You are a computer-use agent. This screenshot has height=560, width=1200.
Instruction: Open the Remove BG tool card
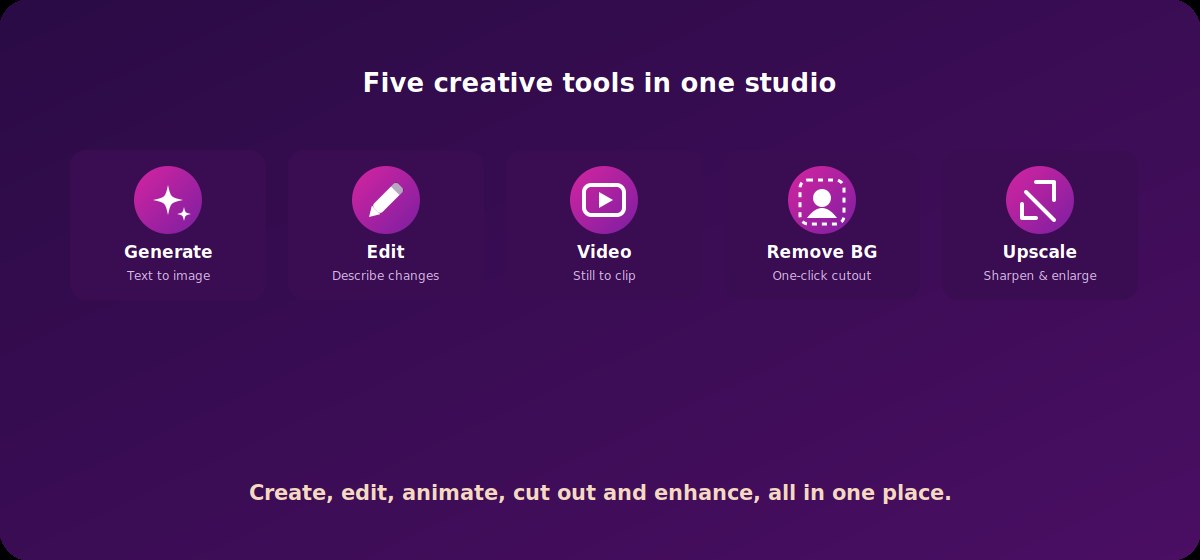tap(822, 225)
